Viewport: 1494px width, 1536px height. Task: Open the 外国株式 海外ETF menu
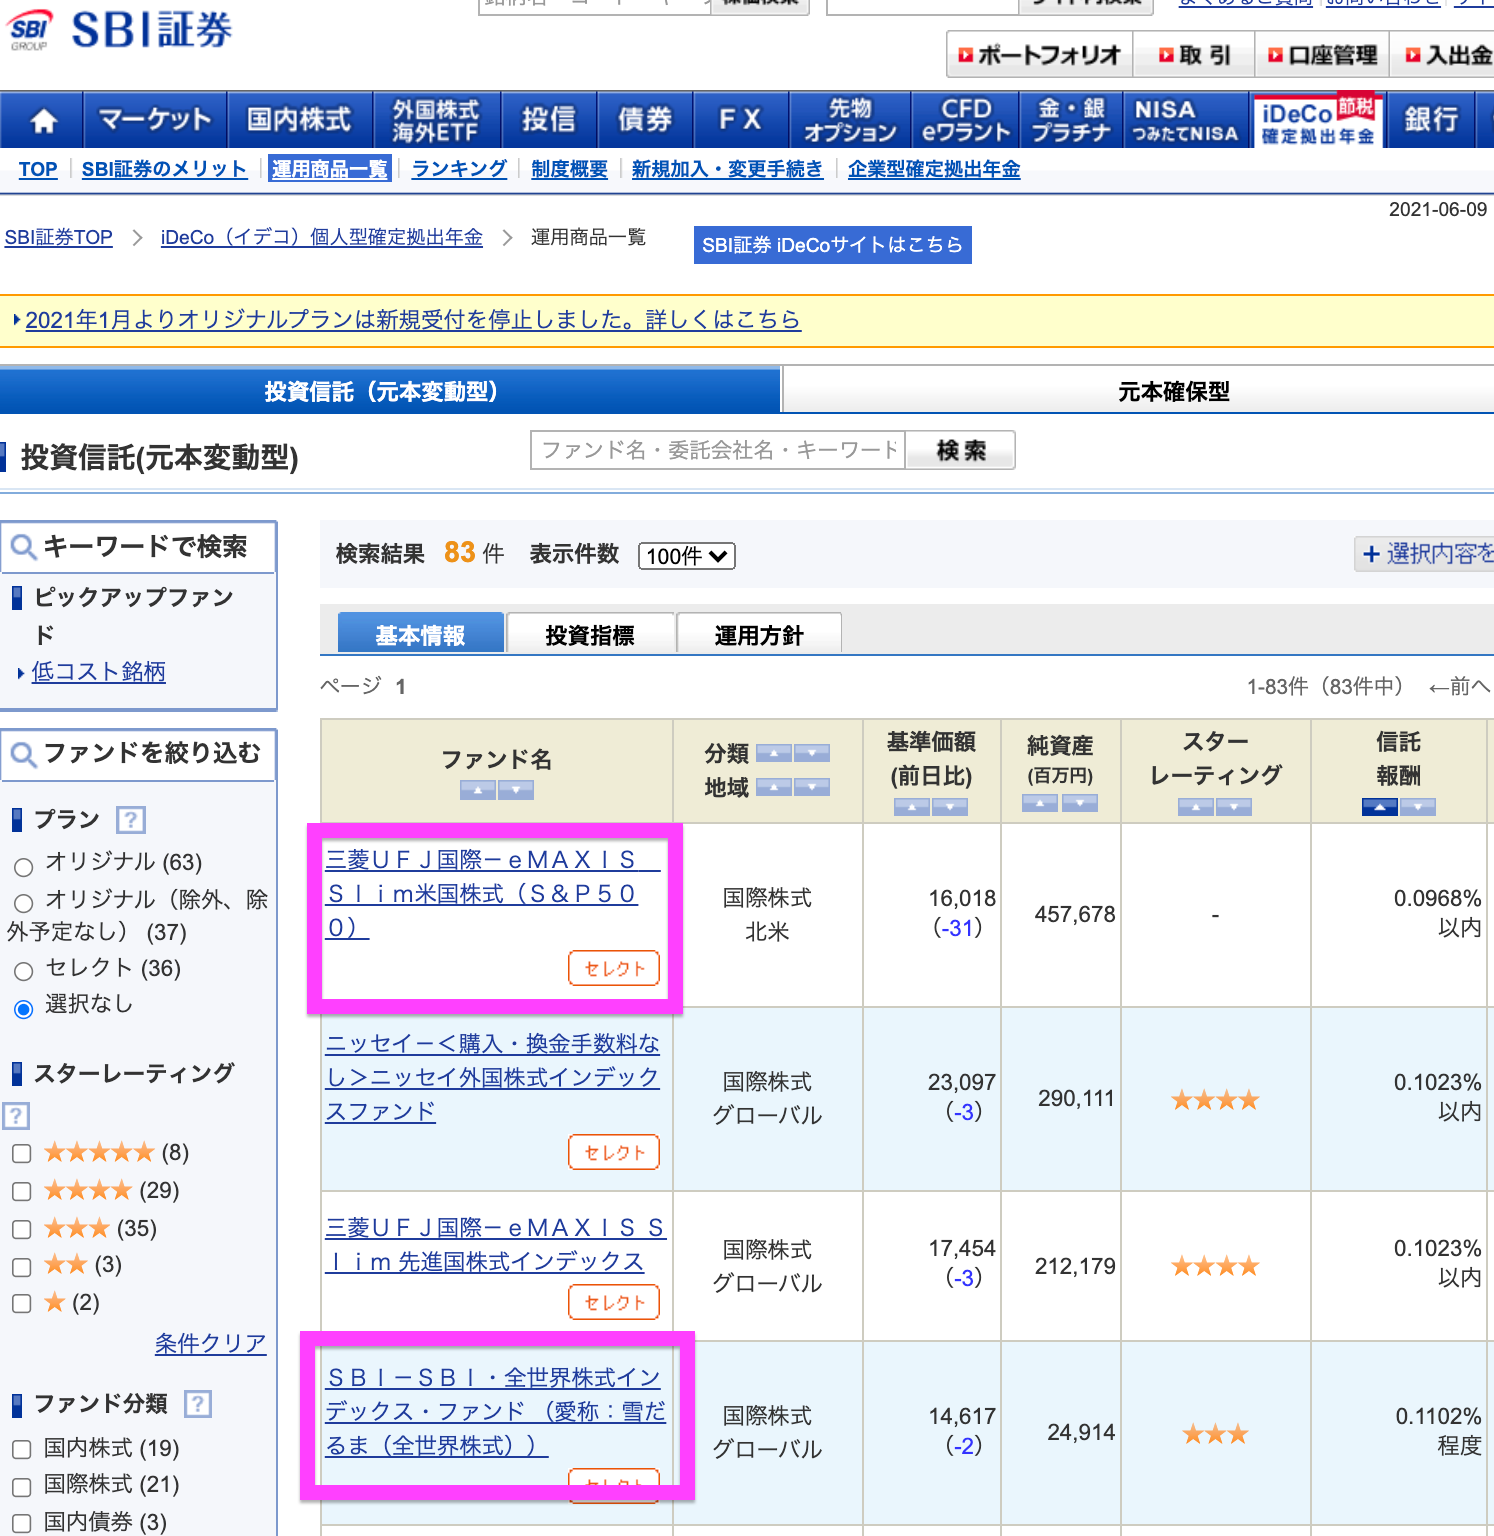tap(436, 120)
